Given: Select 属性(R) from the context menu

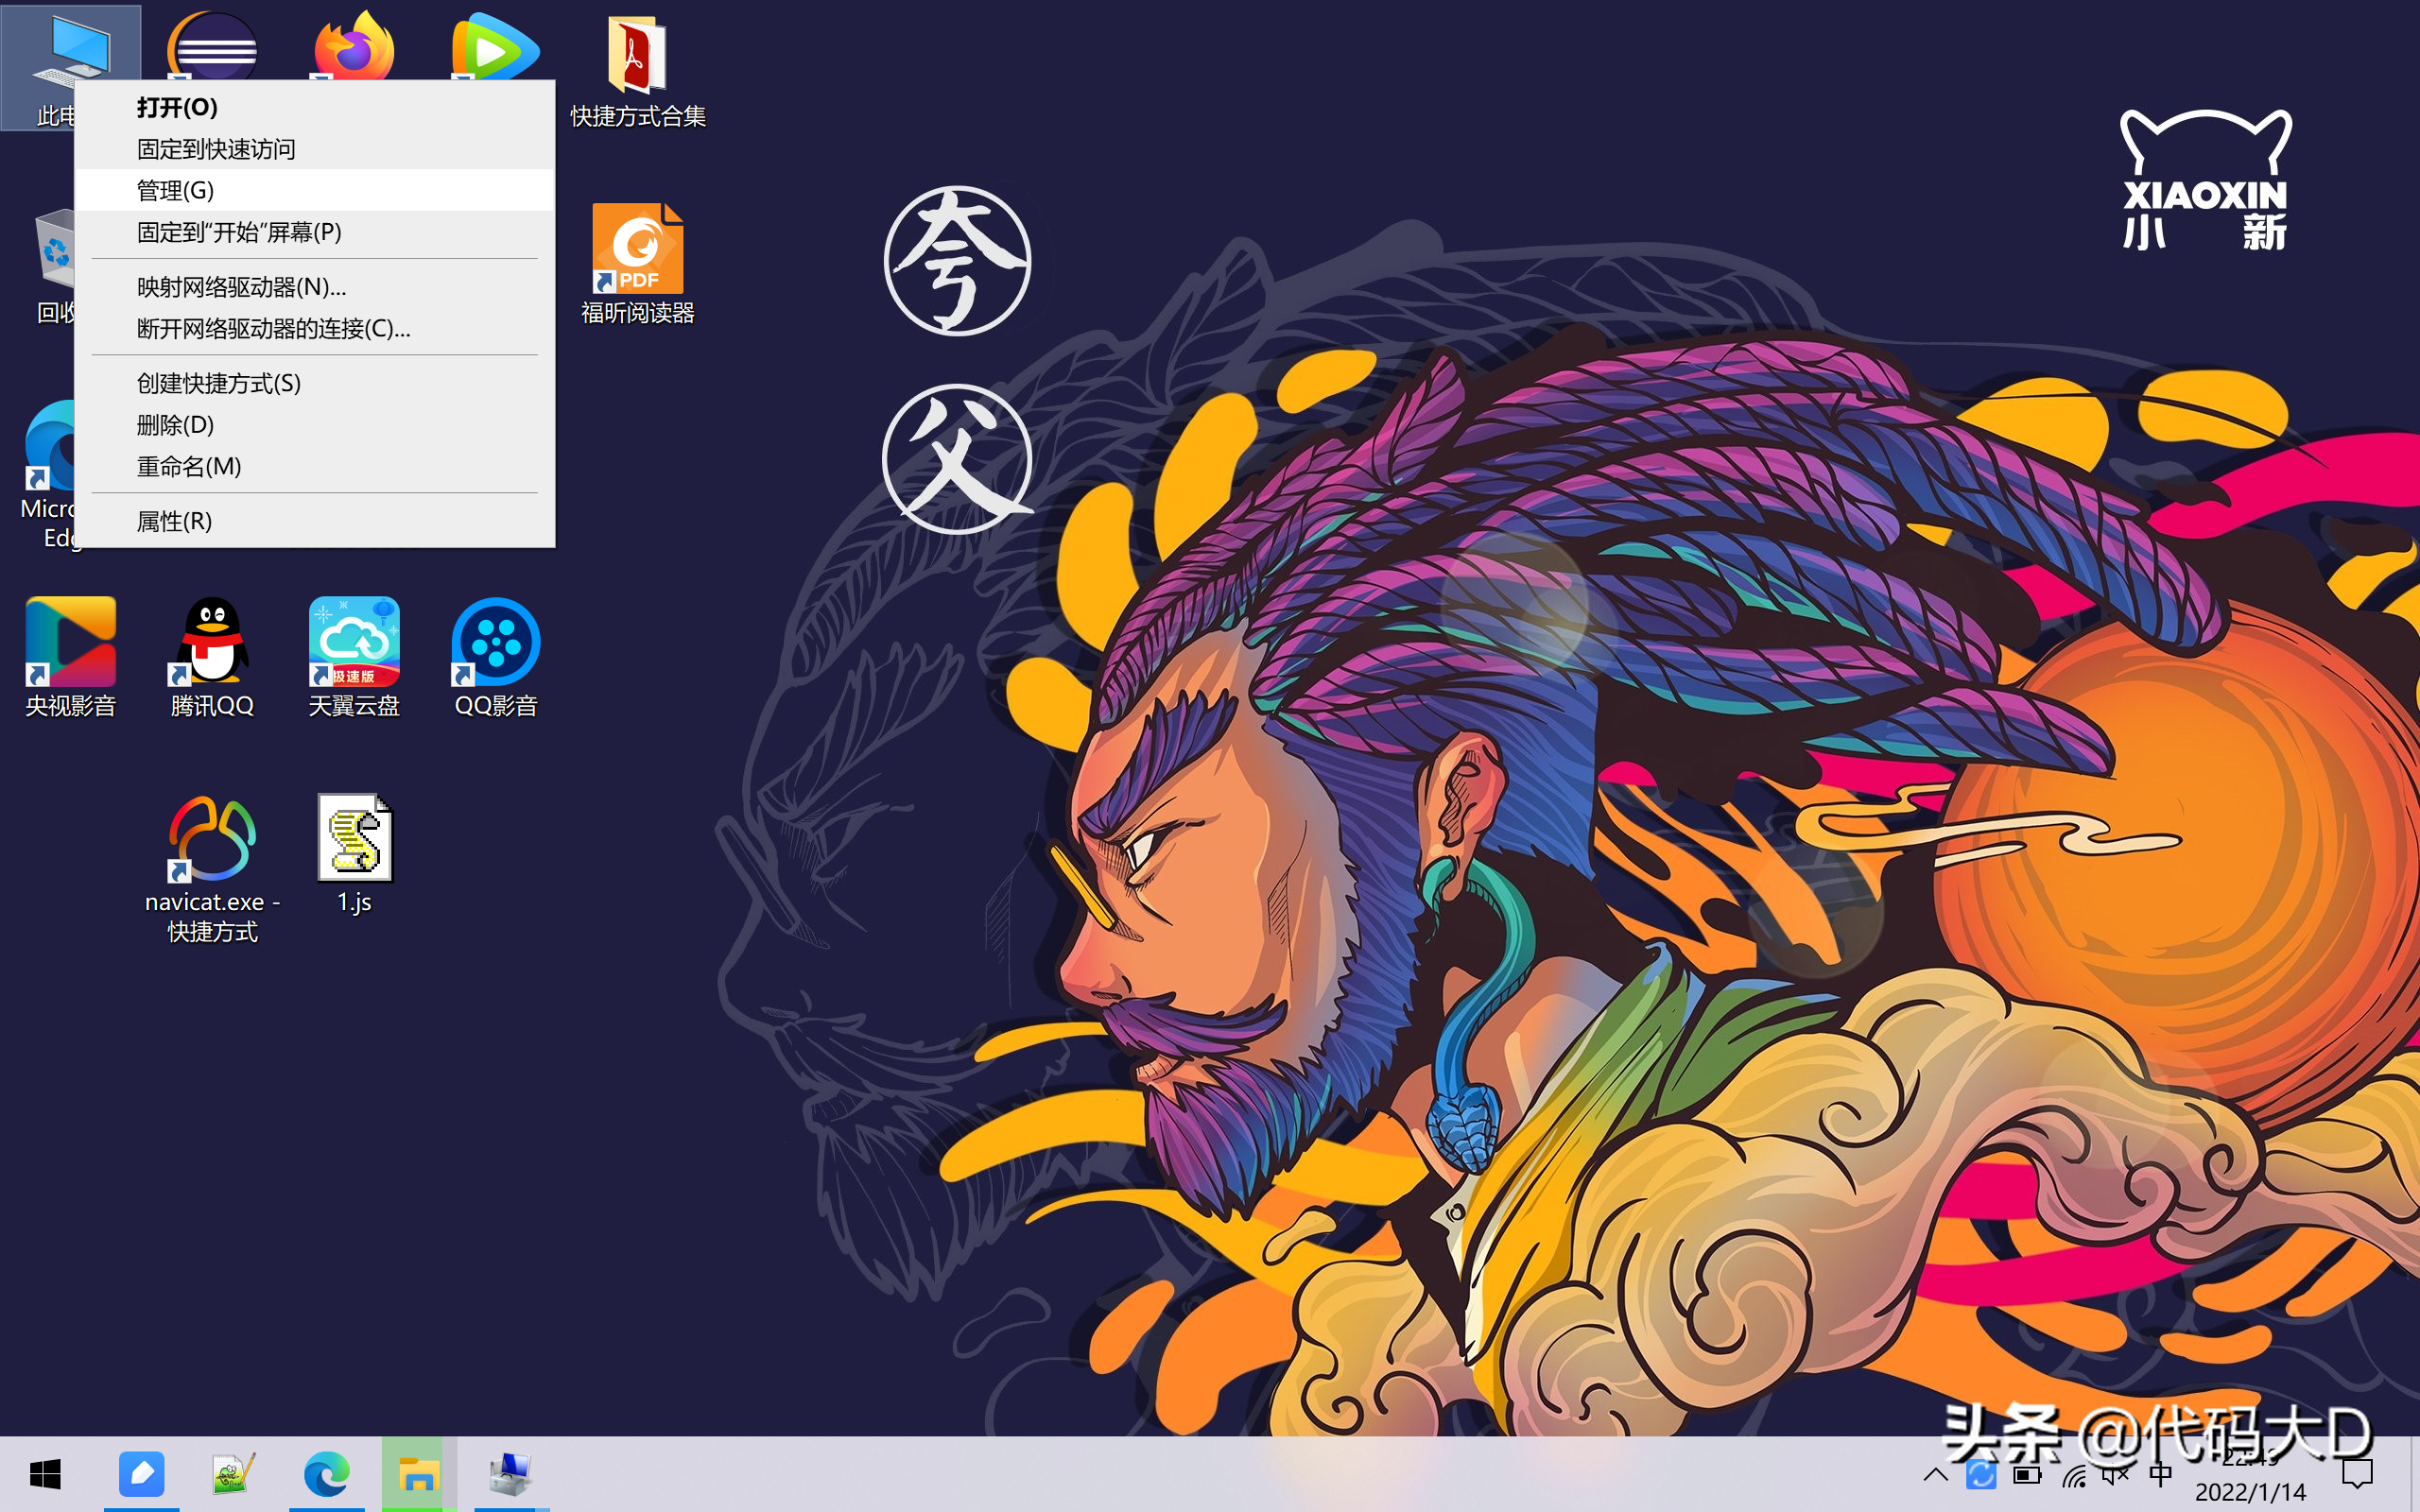Looking at the screenshot, I should click(x=174, y=521).
